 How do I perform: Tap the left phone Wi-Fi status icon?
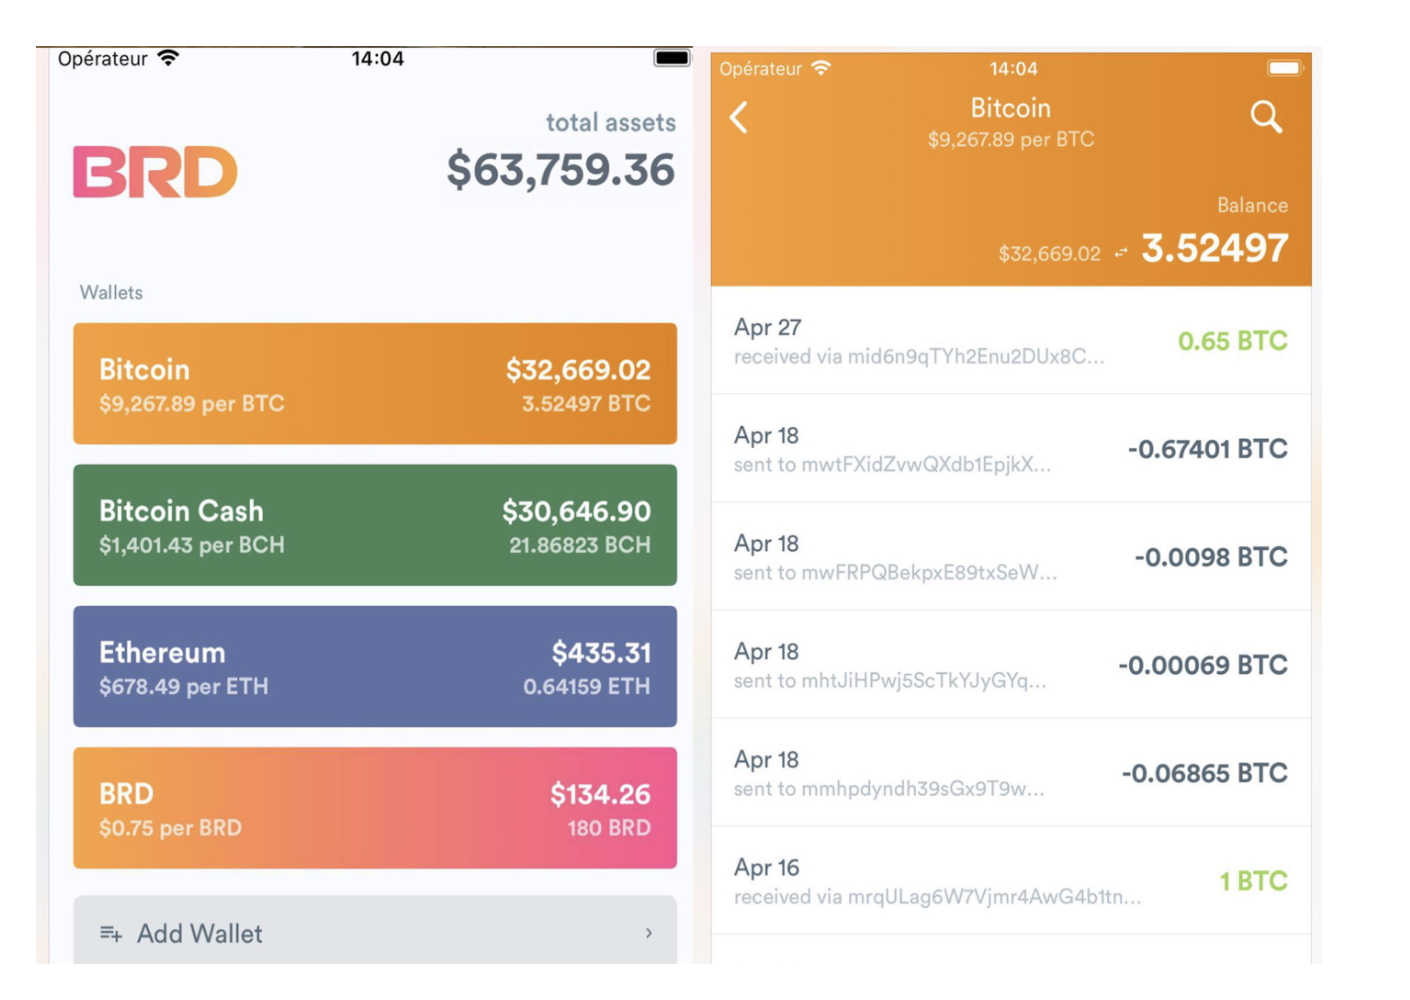pos(169,58)
